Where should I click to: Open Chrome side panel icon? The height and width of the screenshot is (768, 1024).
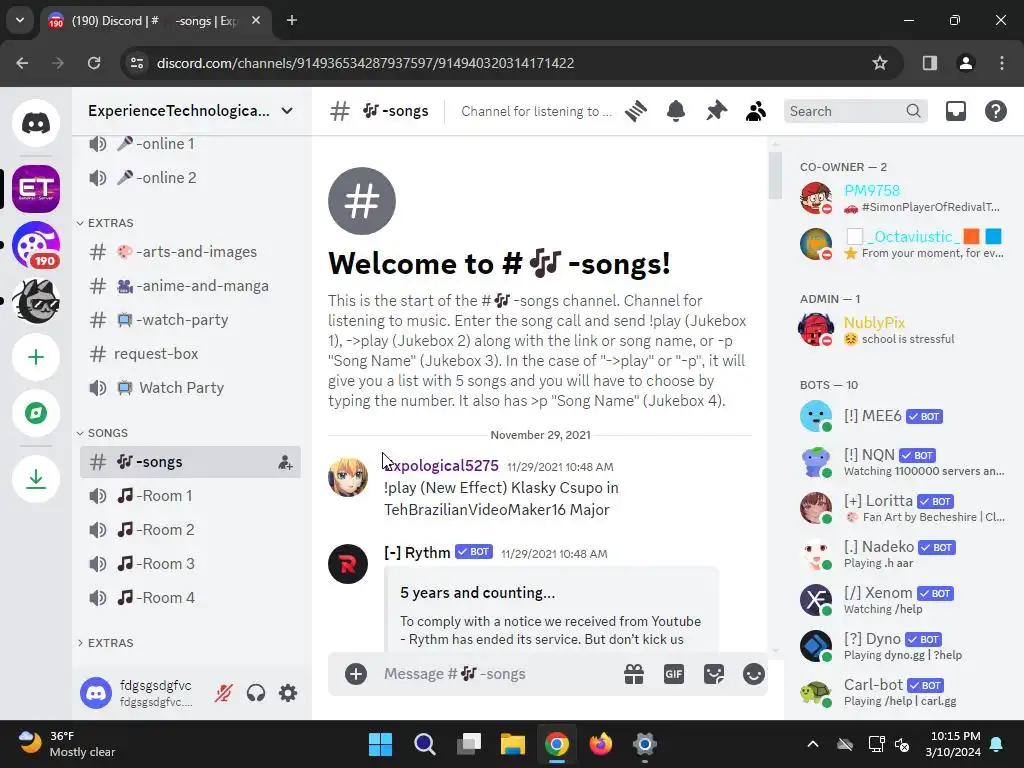(x=929, y=63)
